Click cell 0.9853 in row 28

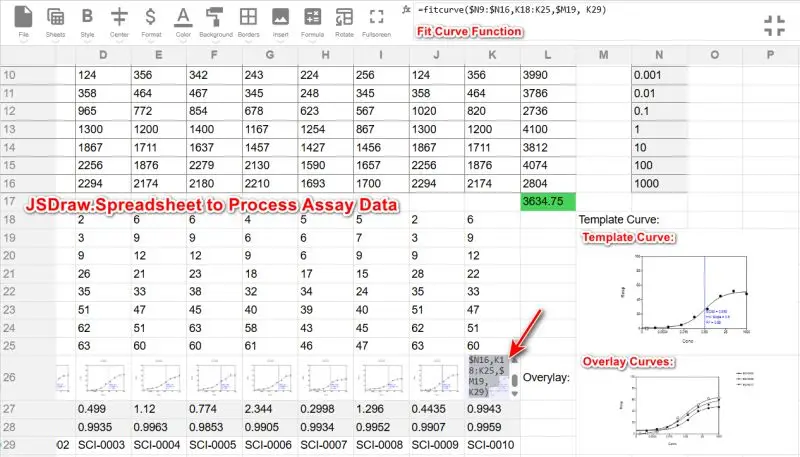click(x=214, y=427)
